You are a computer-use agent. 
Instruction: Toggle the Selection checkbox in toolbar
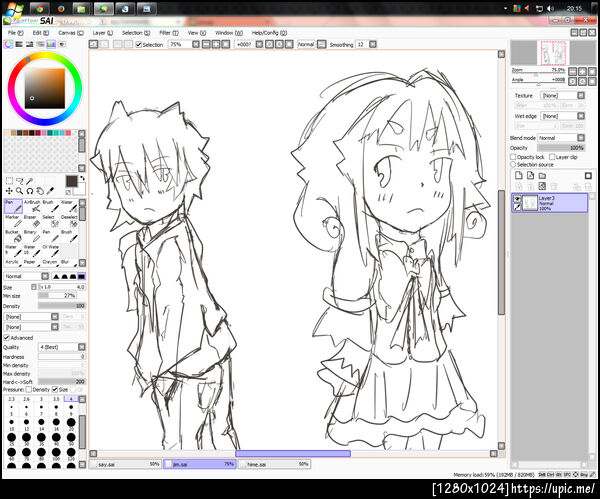[139, 45]
